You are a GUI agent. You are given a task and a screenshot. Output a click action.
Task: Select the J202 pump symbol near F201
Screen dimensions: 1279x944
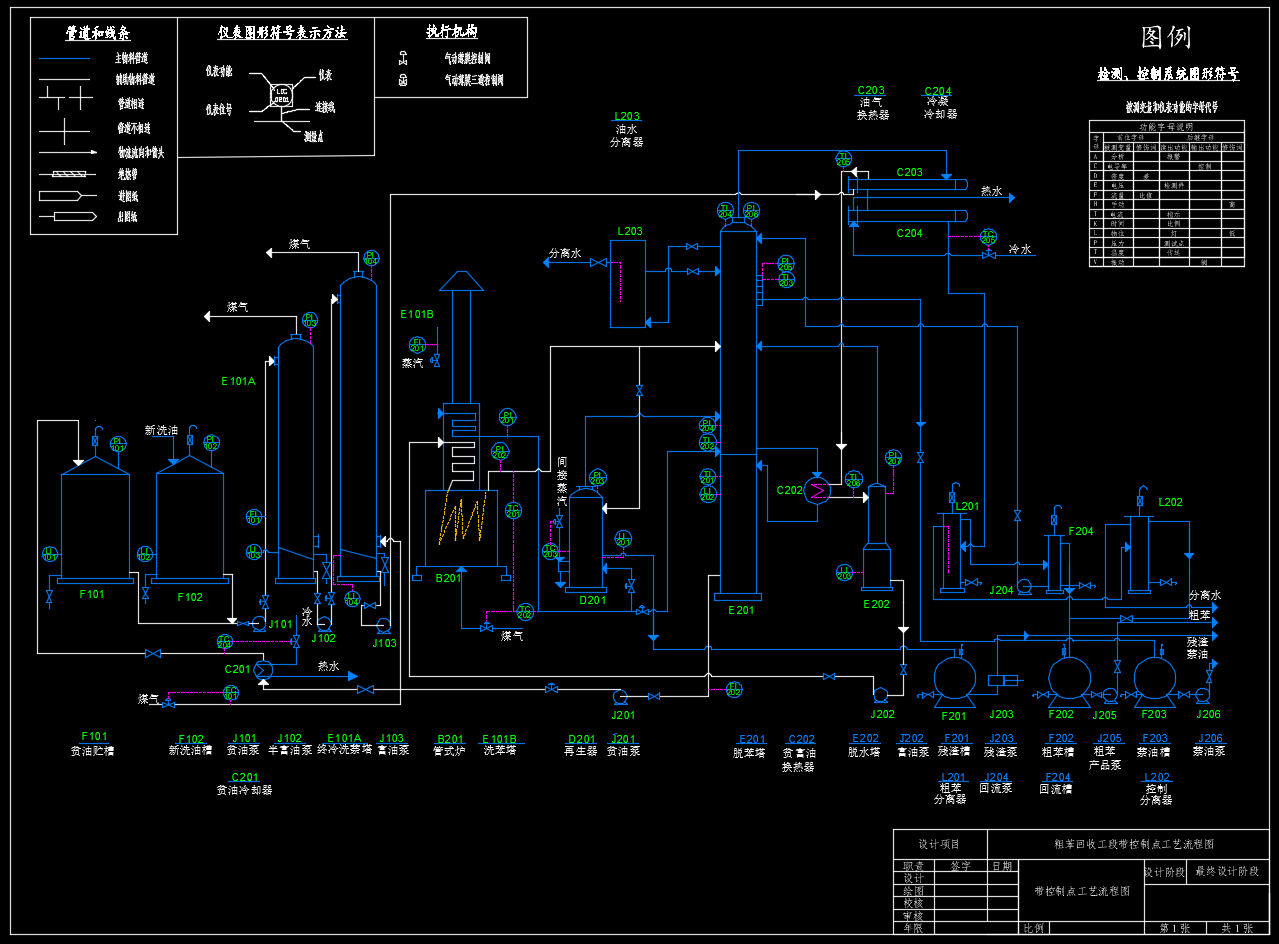[x=880, y=695]
